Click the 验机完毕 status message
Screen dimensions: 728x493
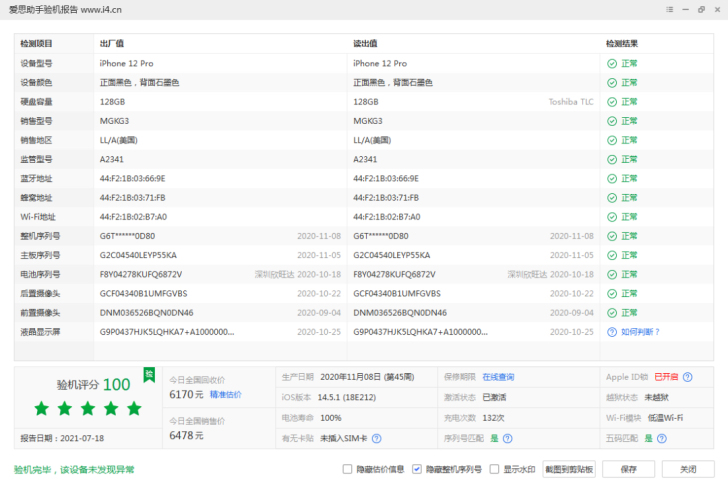tap(74, 470)
